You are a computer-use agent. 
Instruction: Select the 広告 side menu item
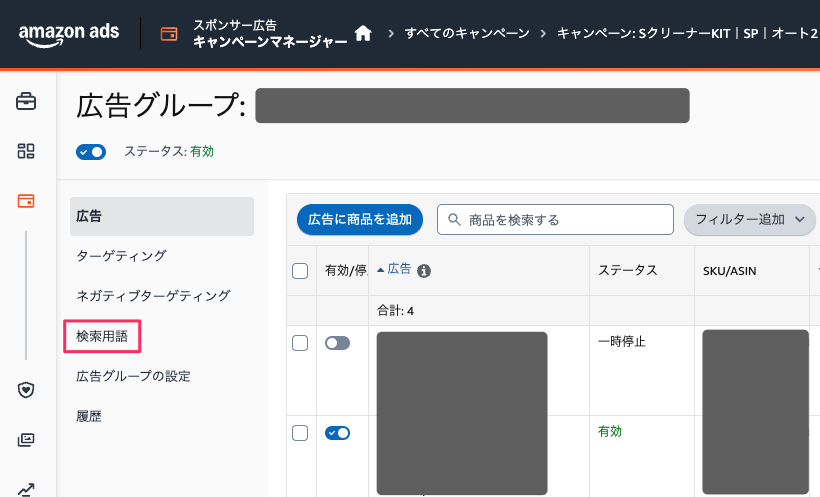(x=162, y=216)
